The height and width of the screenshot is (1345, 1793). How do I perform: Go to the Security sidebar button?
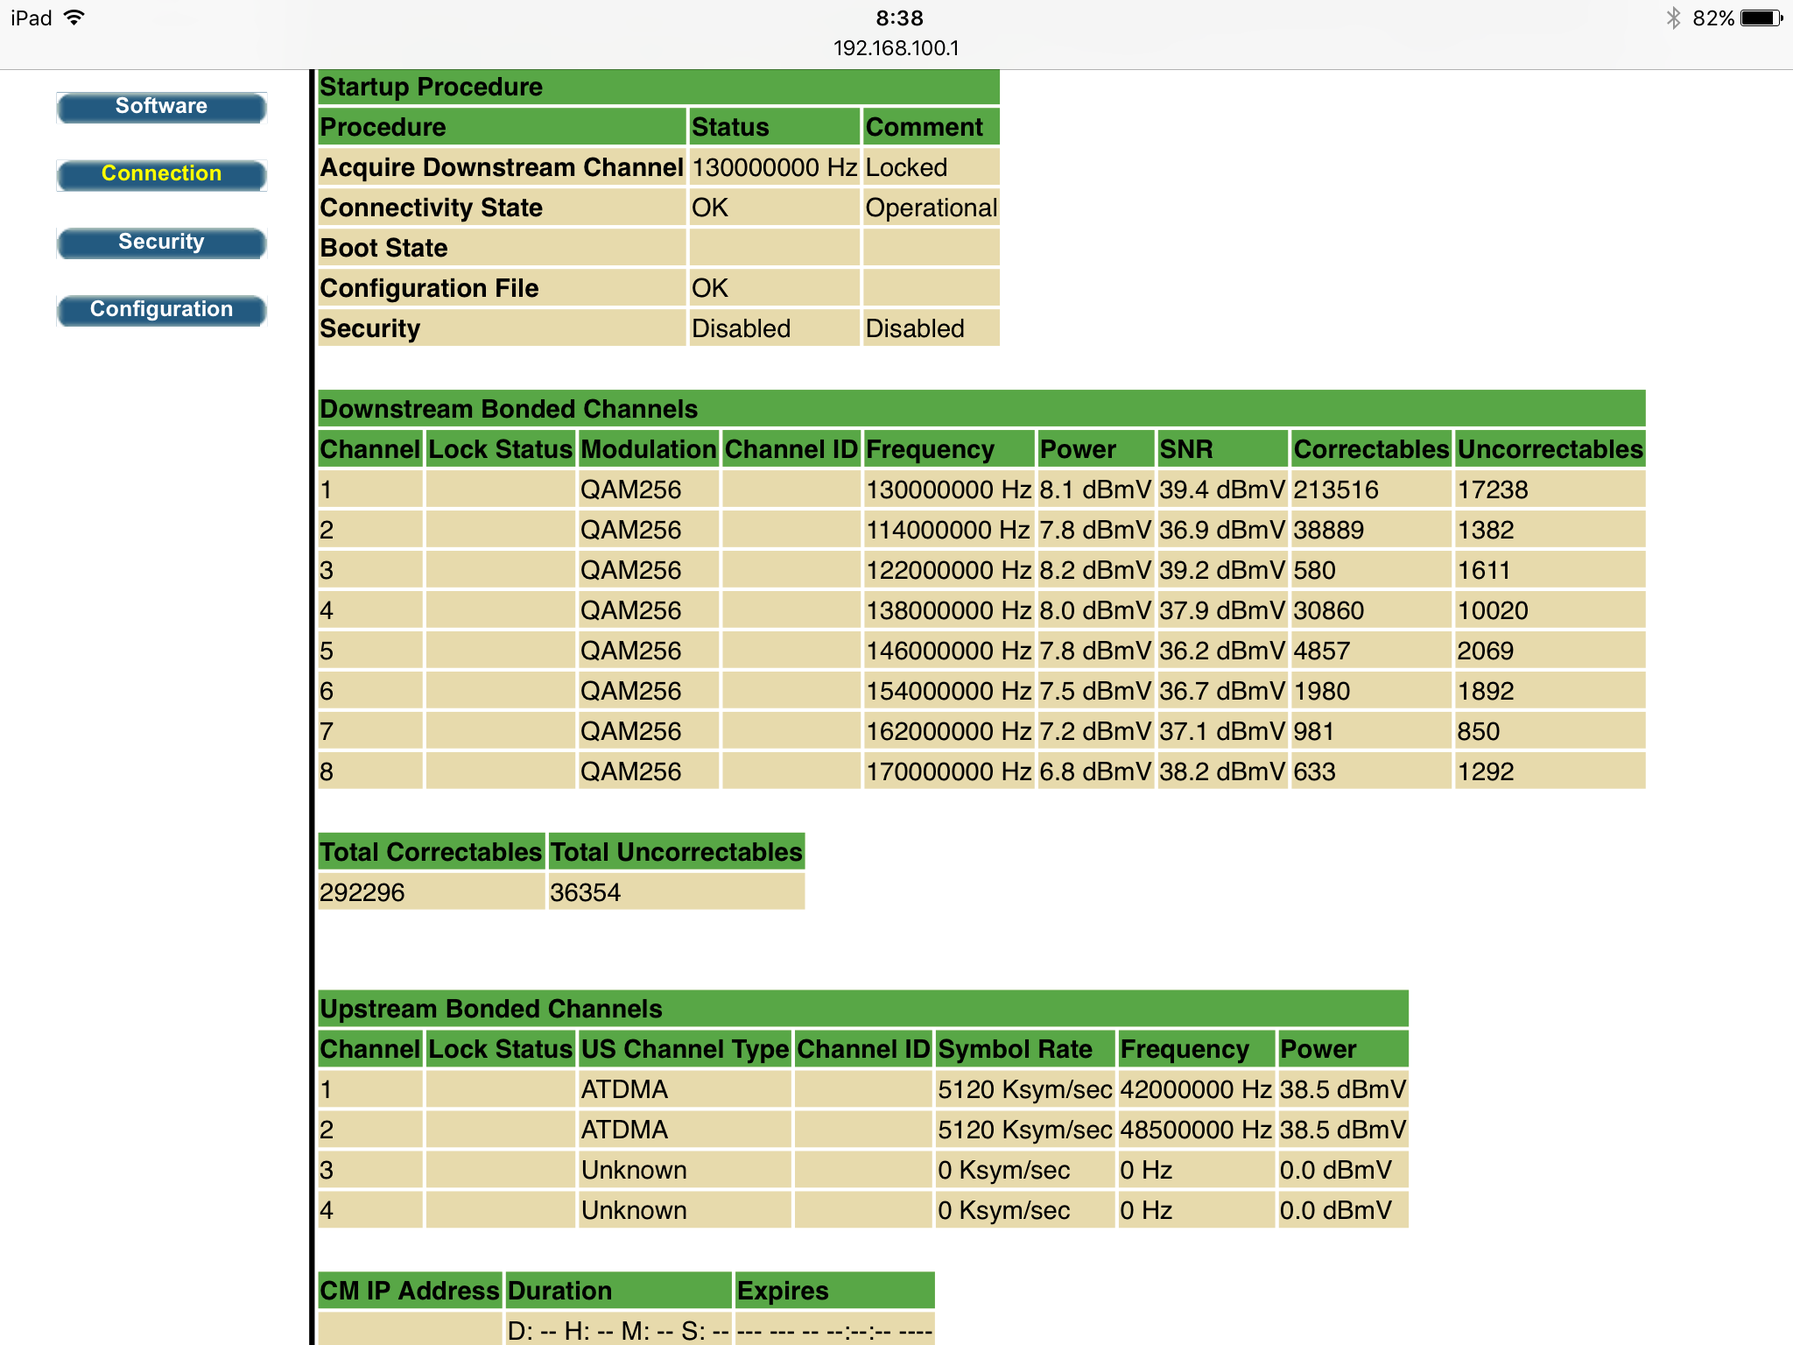[x=161, y=242]
